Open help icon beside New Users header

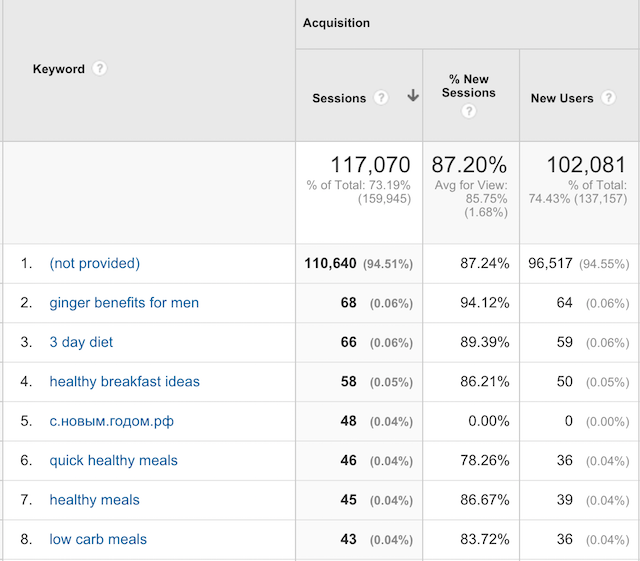(608, 98)
